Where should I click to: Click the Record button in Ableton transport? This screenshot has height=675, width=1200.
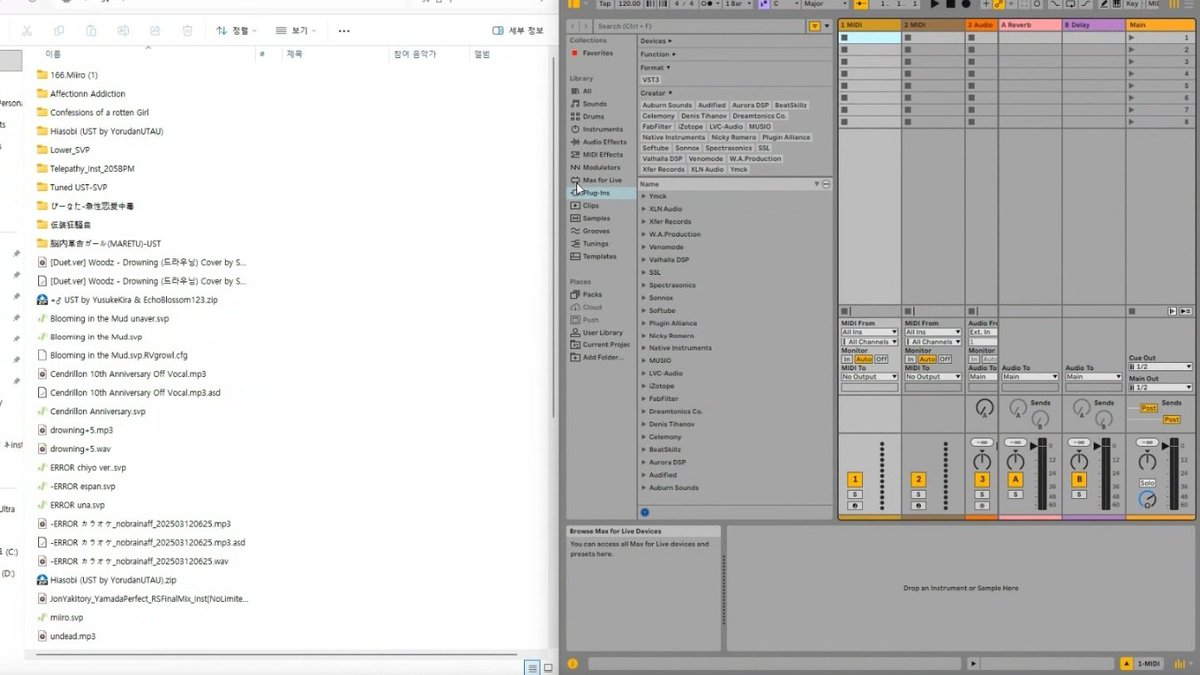[966, 4]
